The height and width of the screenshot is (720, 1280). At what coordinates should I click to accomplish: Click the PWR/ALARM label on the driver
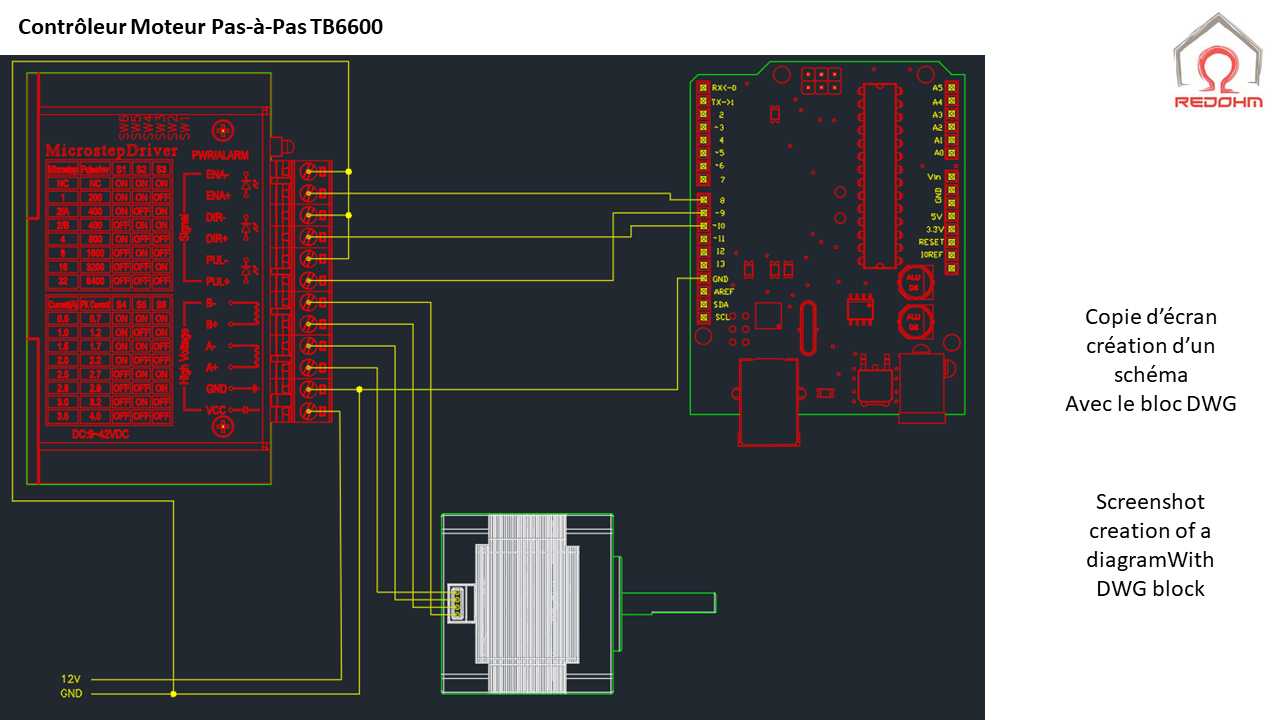click(220, 155)
